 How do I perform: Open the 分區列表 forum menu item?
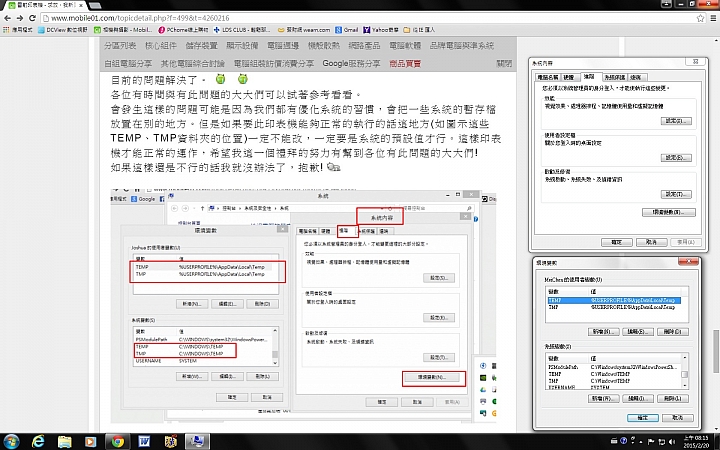[120, 45]
